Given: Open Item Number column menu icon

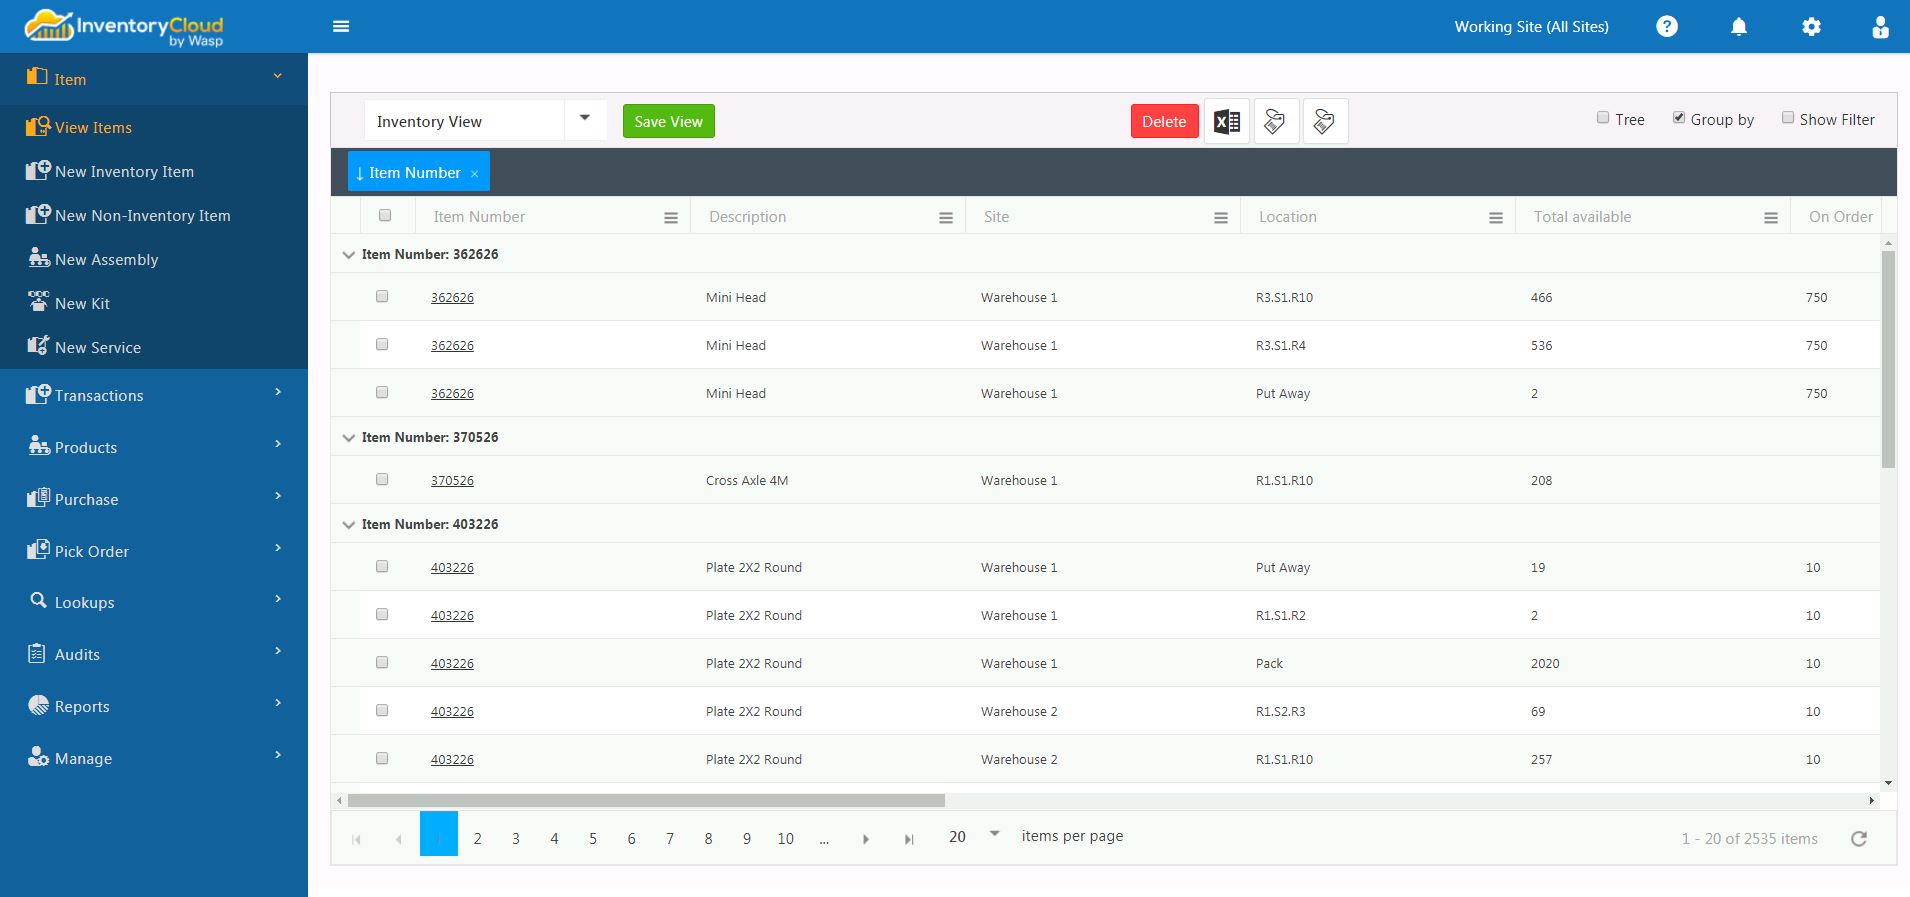Looking at the screenshot, I should [x=671, y=218].
